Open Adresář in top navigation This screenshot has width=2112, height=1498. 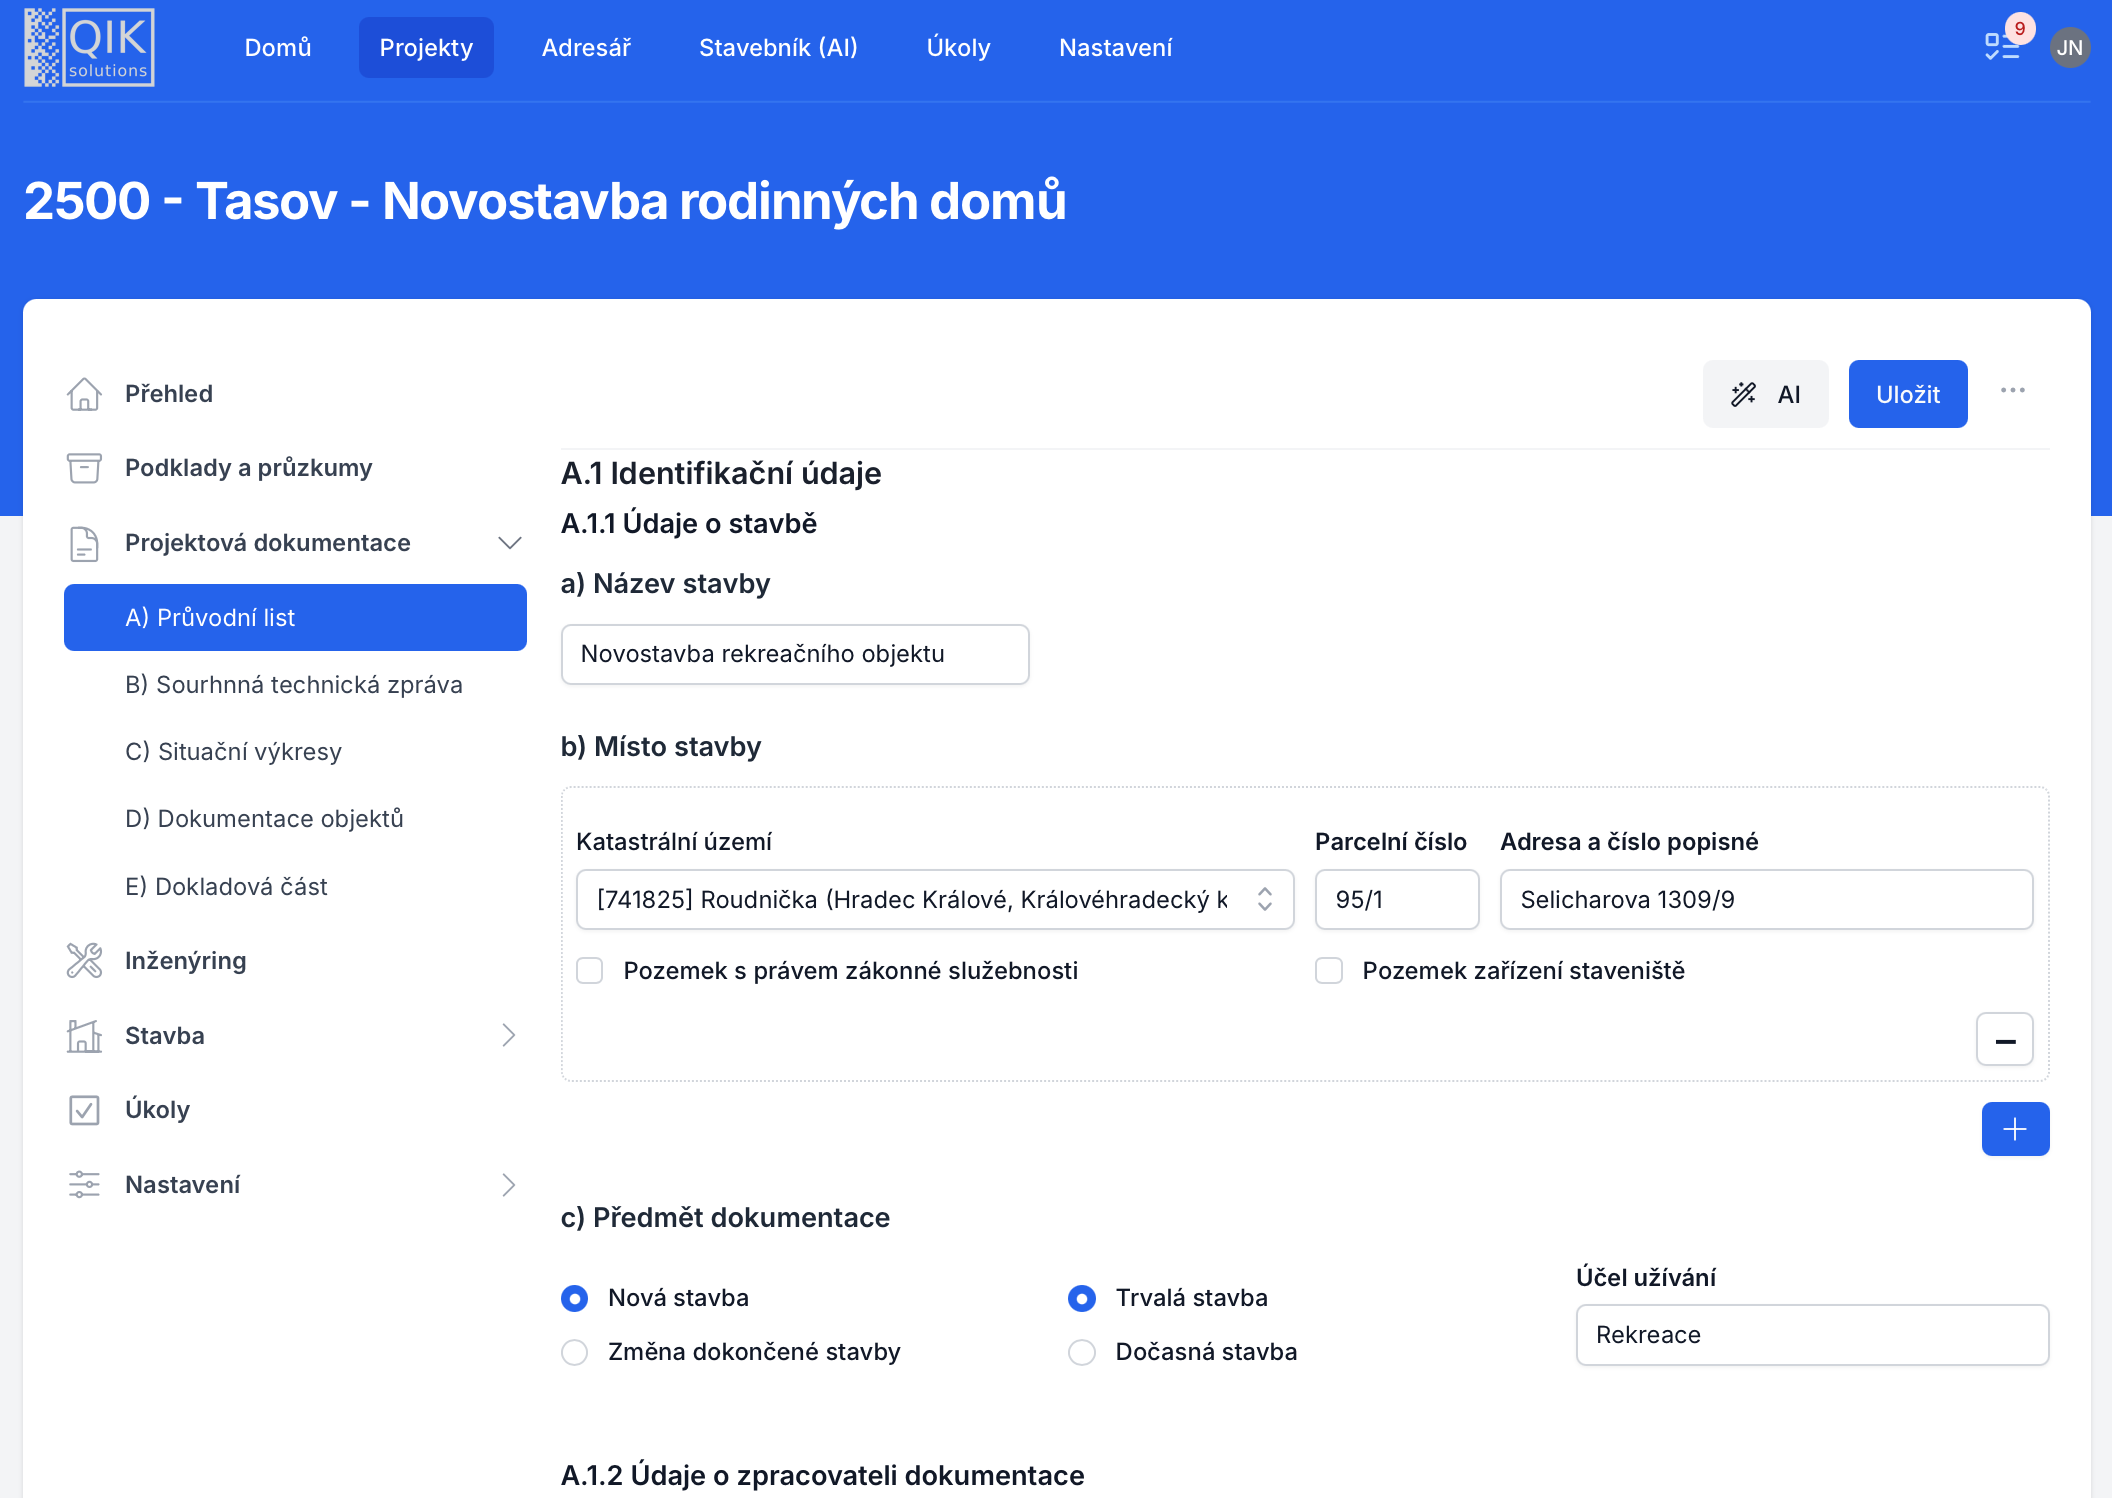pyautogui.click(x=586, y=48)
